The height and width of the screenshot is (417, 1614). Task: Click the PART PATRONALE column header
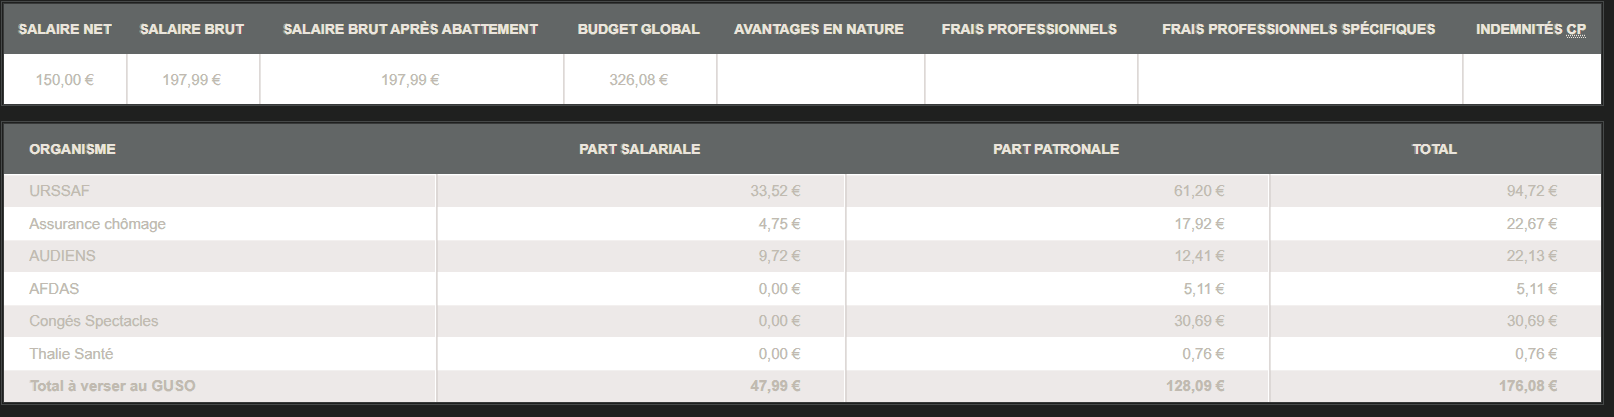(1056, 149)
